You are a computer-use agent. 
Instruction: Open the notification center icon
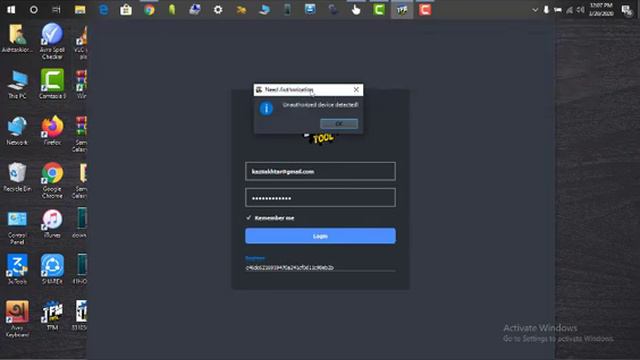tap(626, 10)
